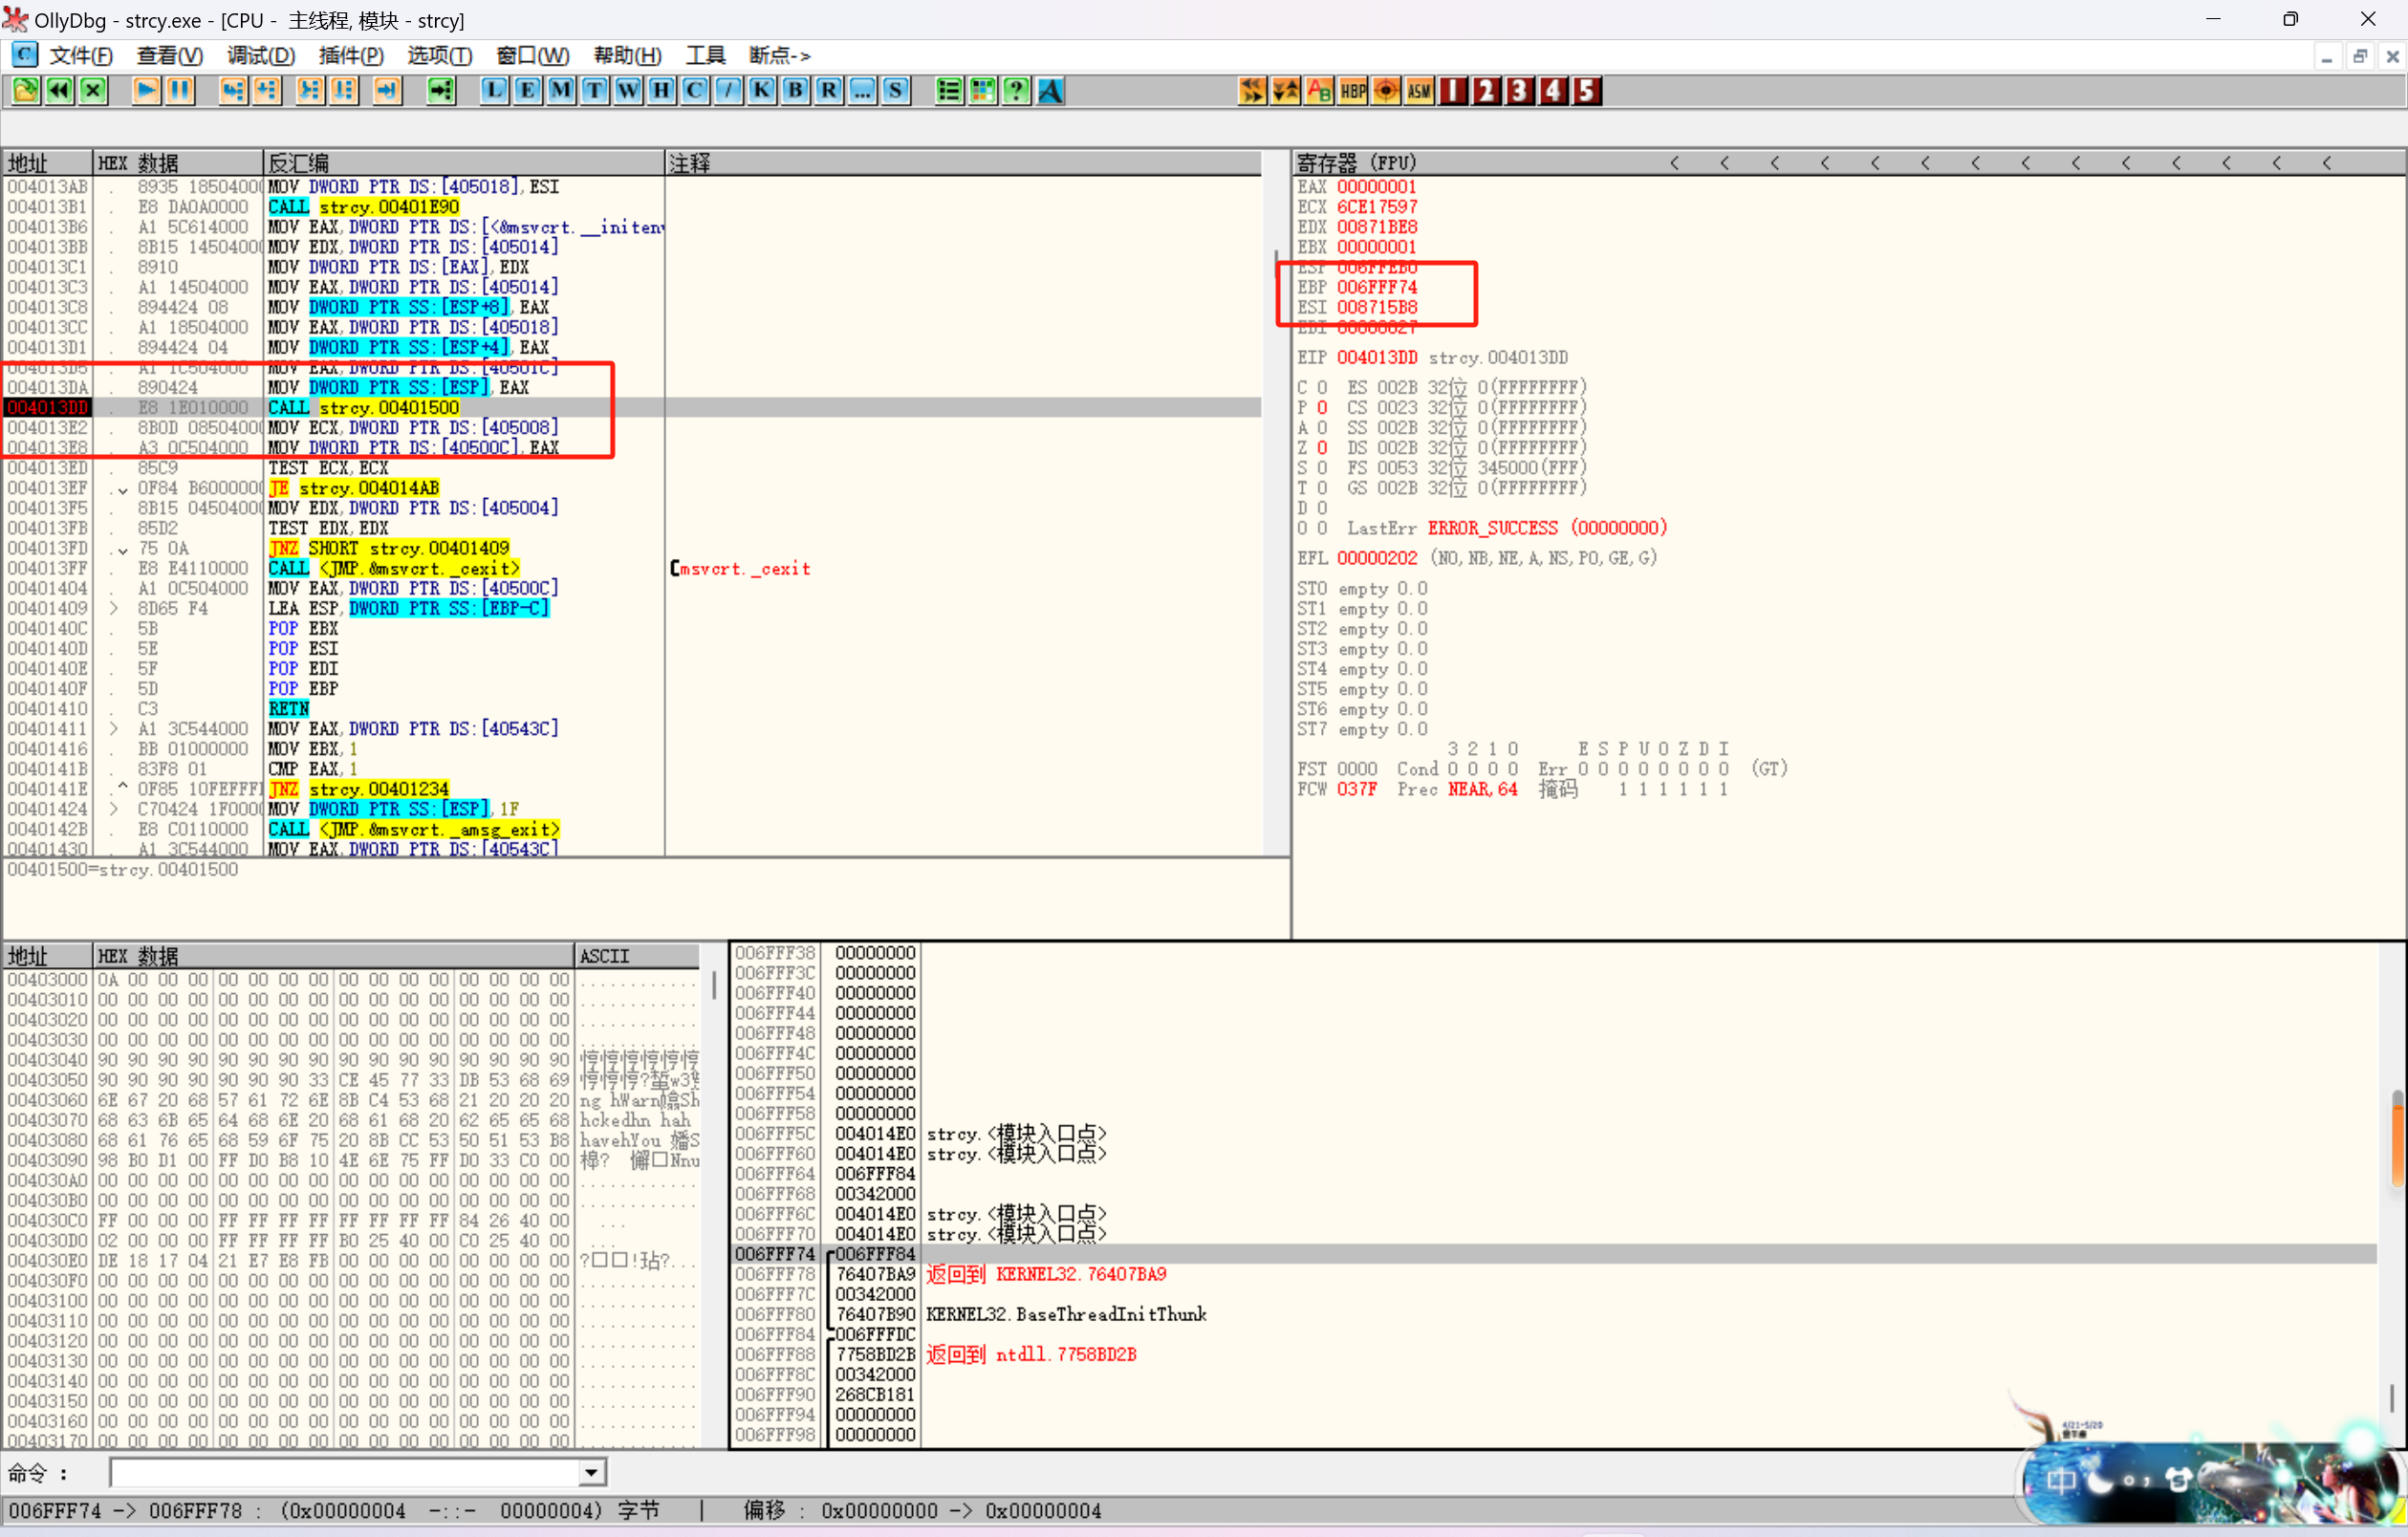
Task: Click the Execute till return icon
Action: [x=387, y=91]
